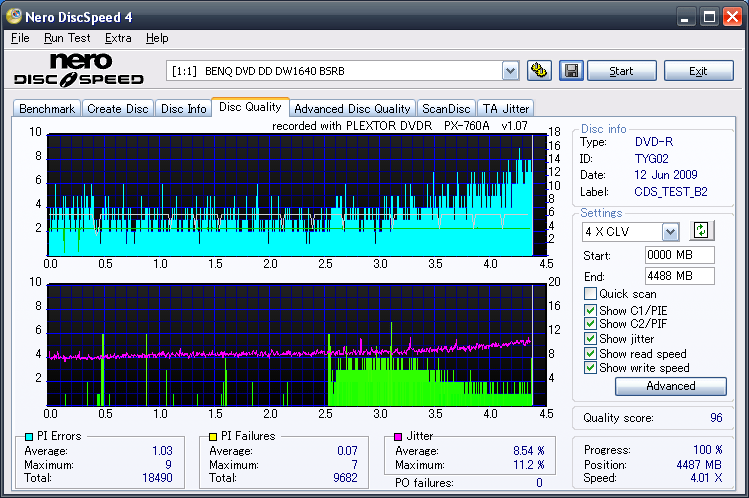Click the End position MB field
749x498 pixels.
679,276
